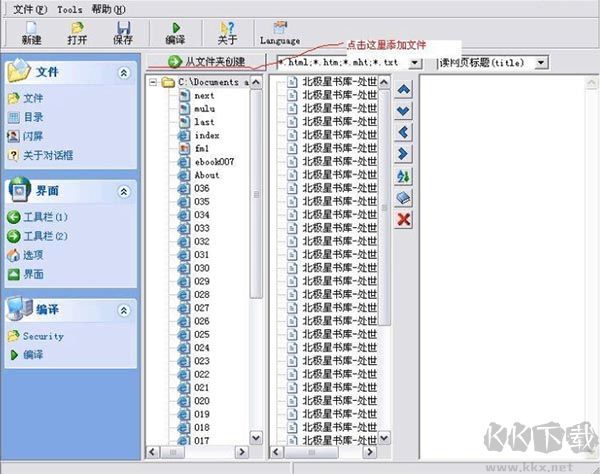Collapse the 文件 sidebar panel
This screenshot has width=600, height=474.
point(123,73)
